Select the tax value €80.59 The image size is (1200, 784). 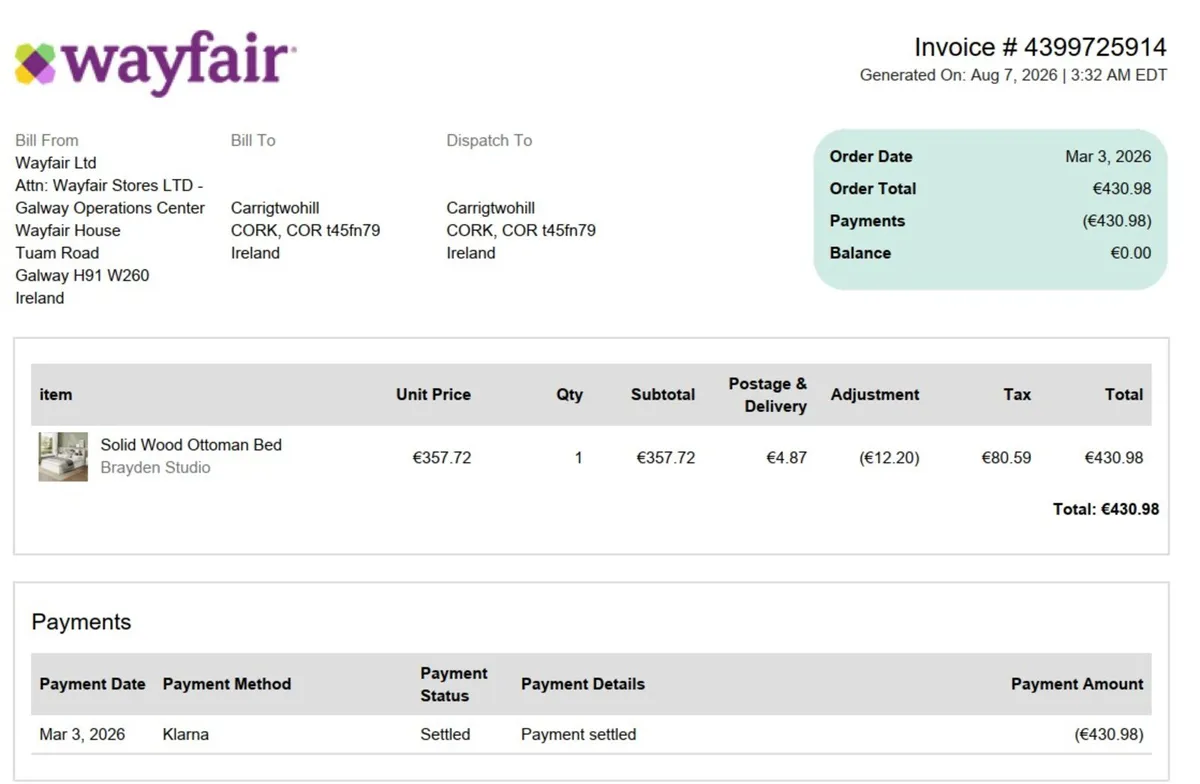pyautogui.click(x=1006, y=458)
